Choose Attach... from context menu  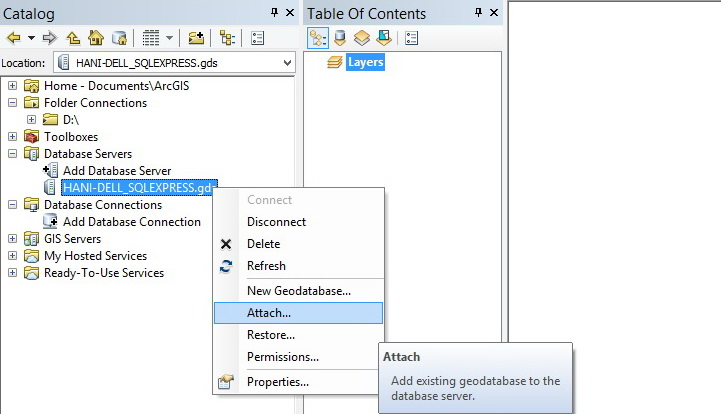pos(298,313)
